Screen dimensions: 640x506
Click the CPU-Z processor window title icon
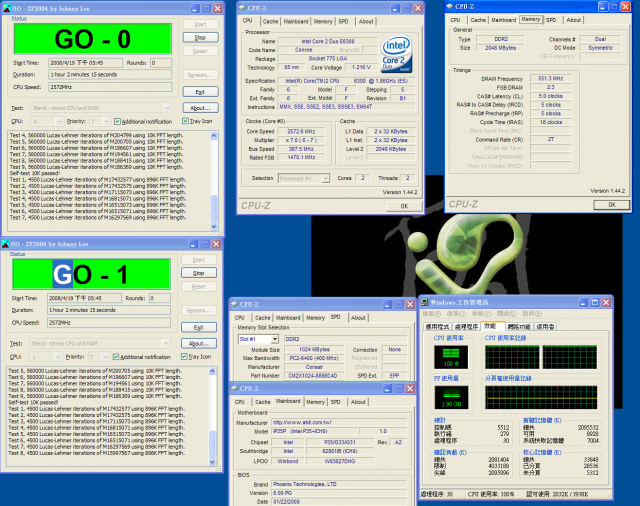pos(242,8)
